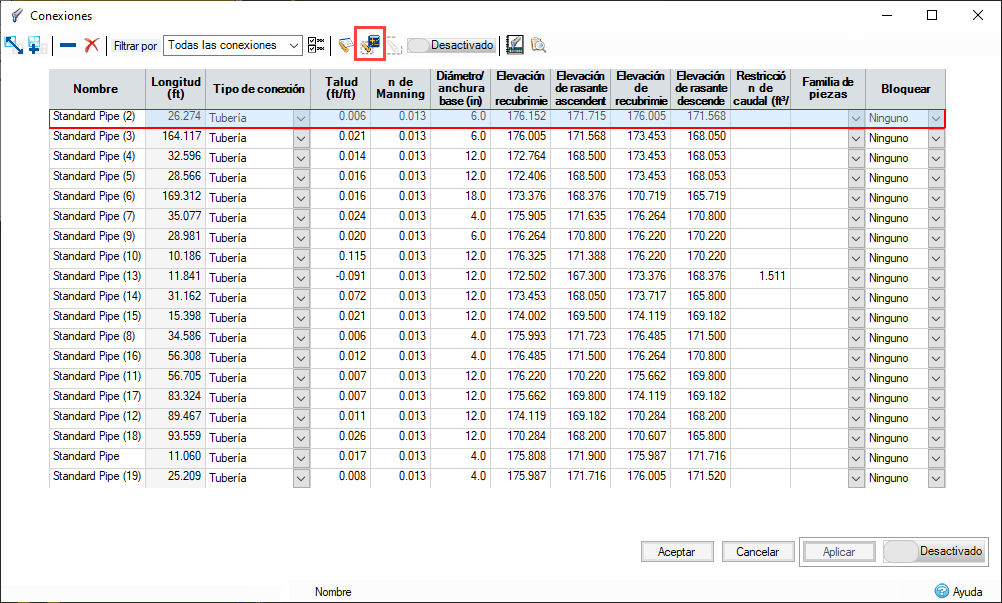Select the Standard Pipe (8) row name
This screenshot has height=603, width=1002.
97,336
